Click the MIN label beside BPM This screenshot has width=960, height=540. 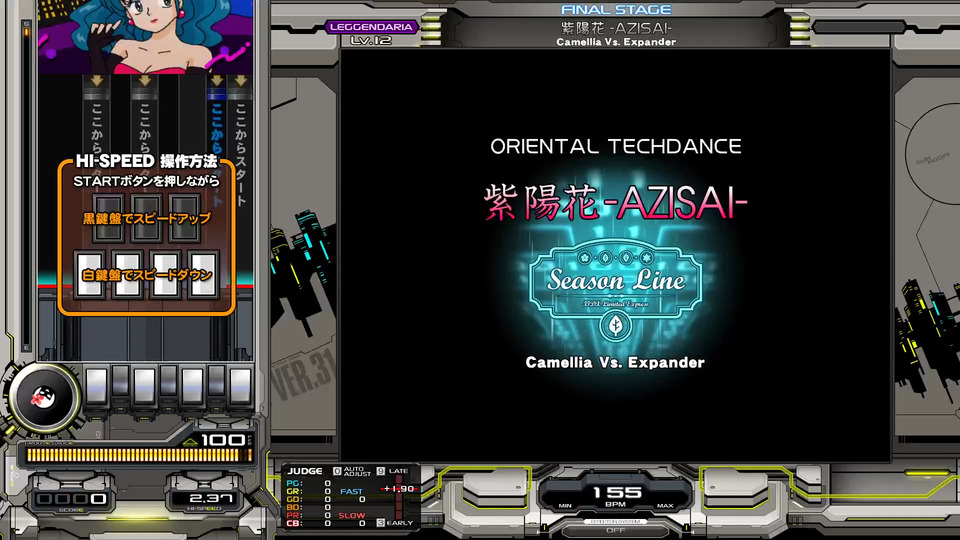click(565, 506)
